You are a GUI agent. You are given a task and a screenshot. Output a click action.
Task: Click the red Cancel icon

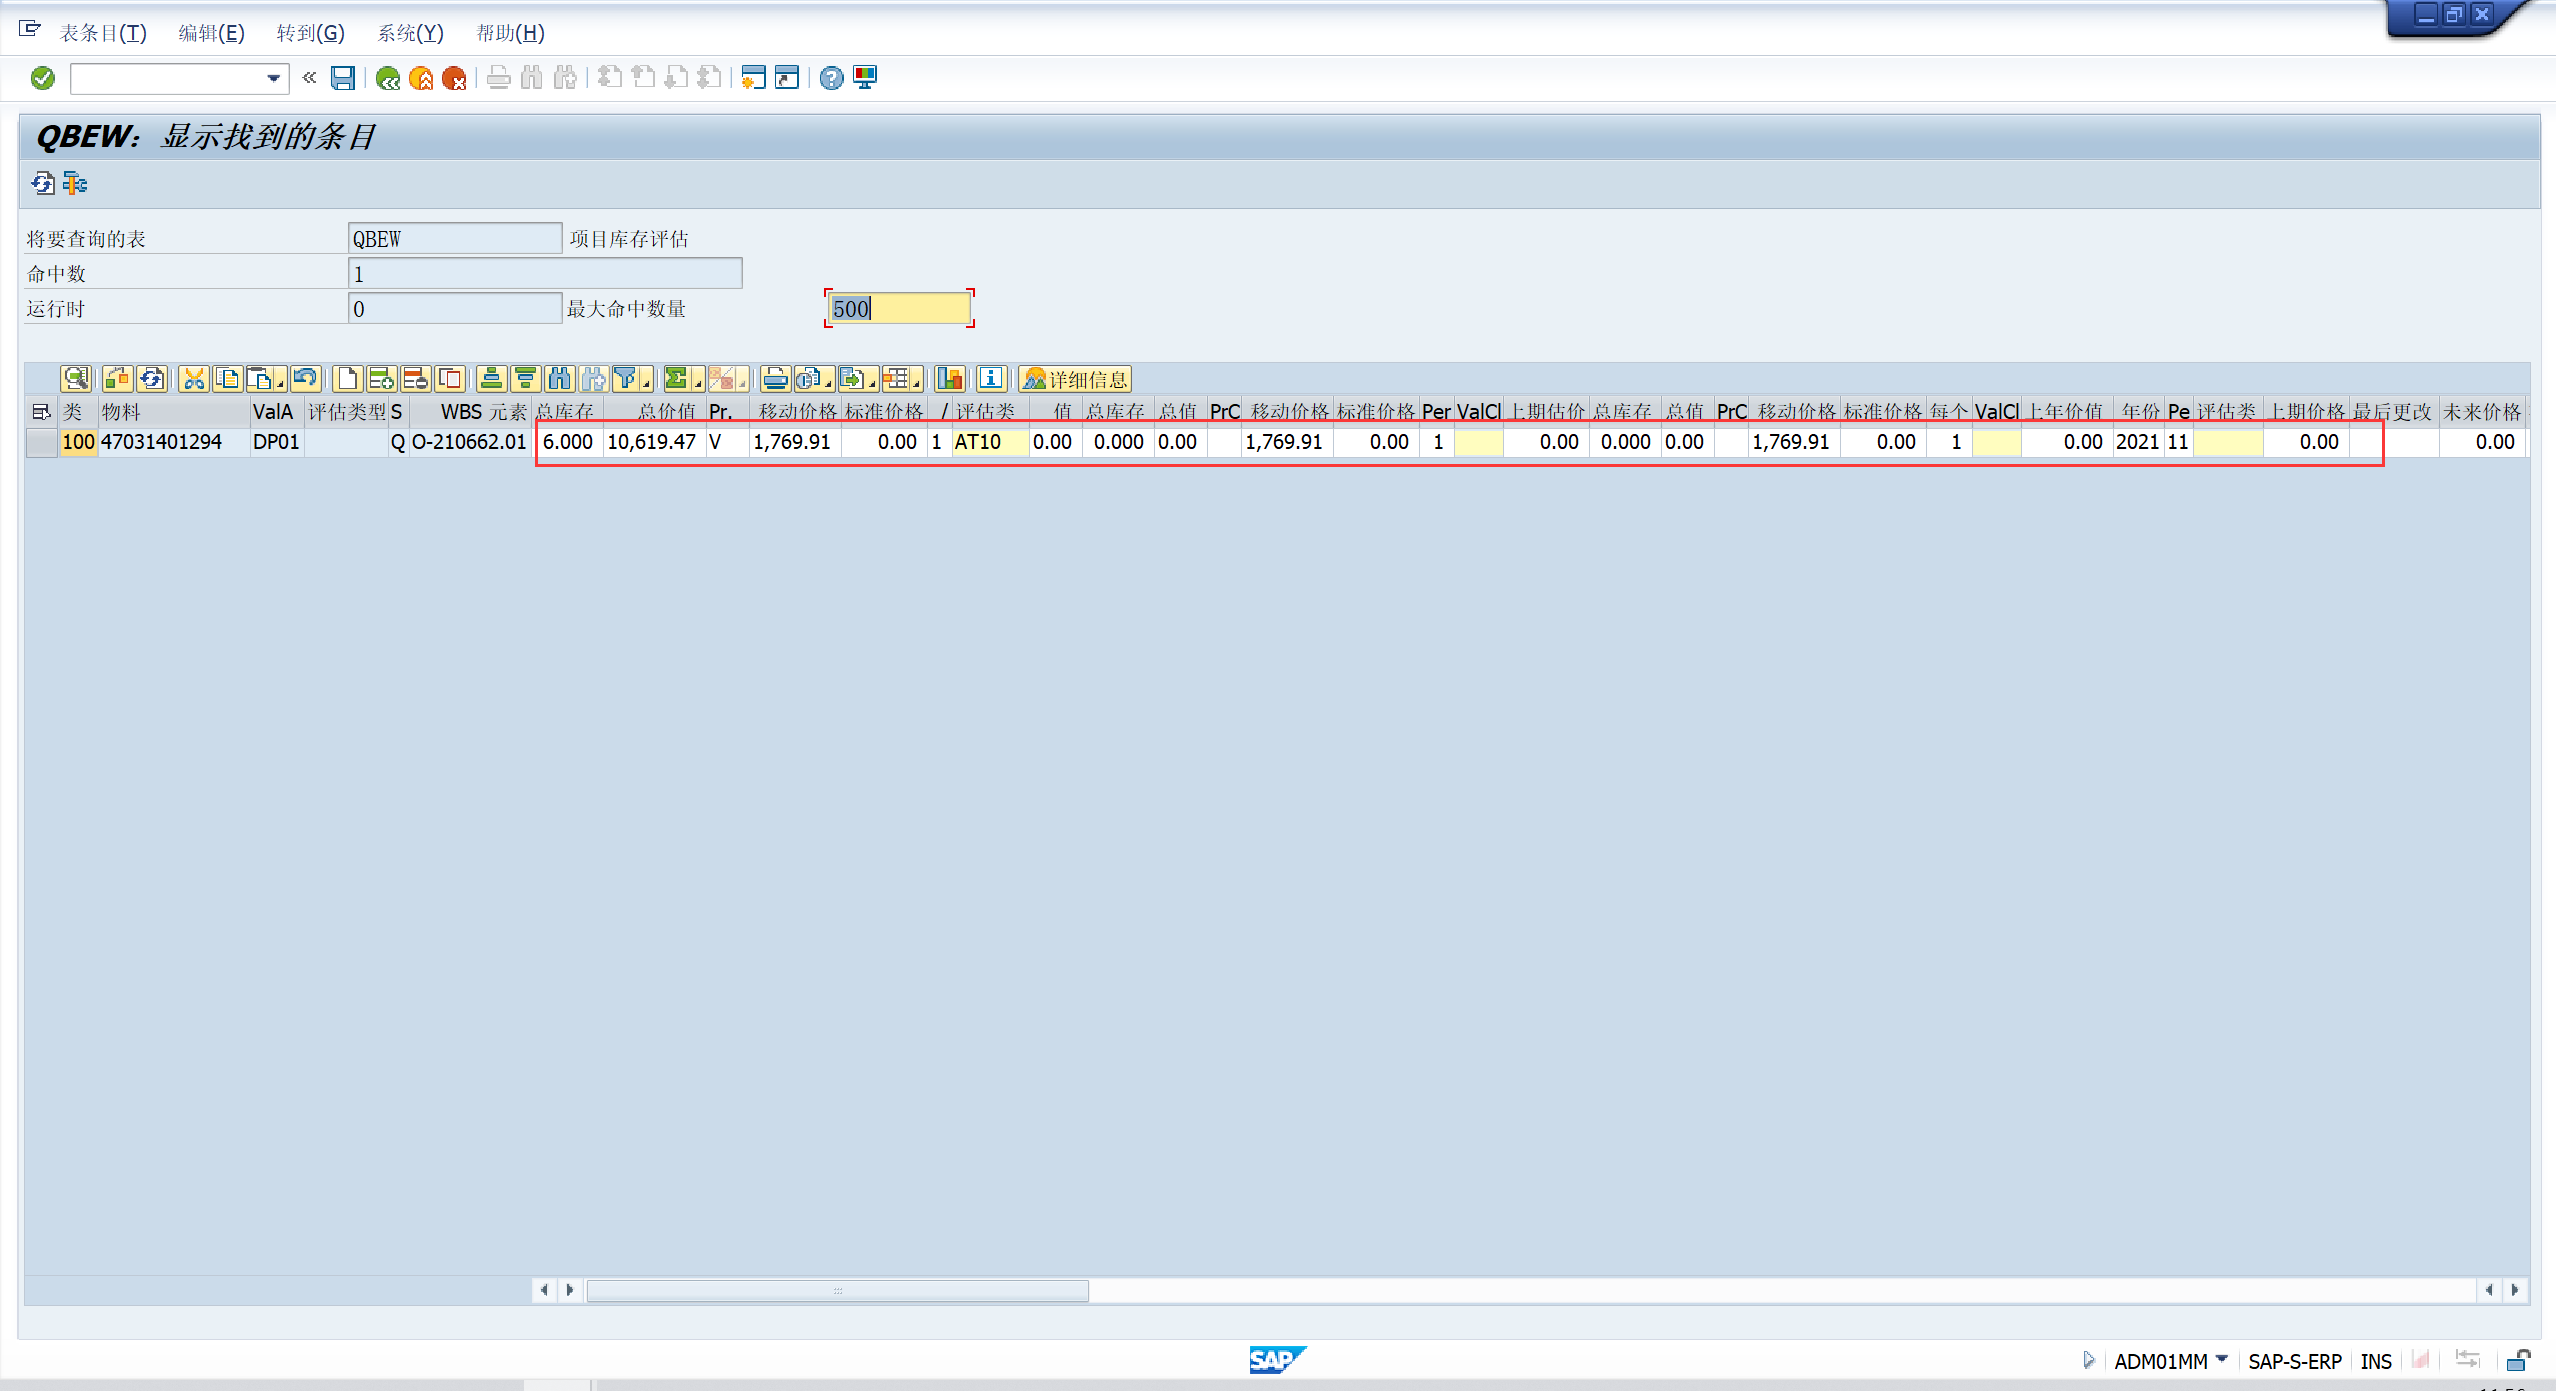[454, 78]
